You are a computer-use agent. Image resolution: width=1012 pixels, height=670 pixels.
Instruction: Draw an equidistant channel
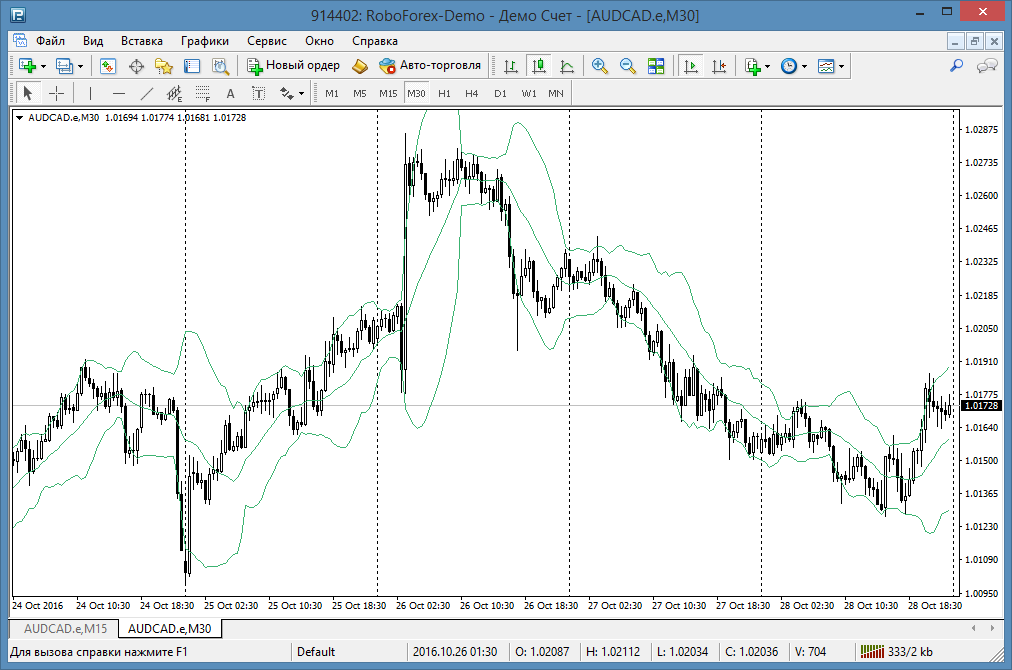174,94
